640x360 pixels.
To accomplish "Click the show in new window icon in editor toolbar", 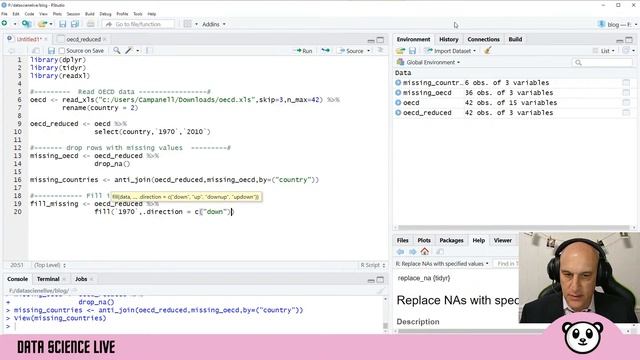I will (x=36, y=51).
